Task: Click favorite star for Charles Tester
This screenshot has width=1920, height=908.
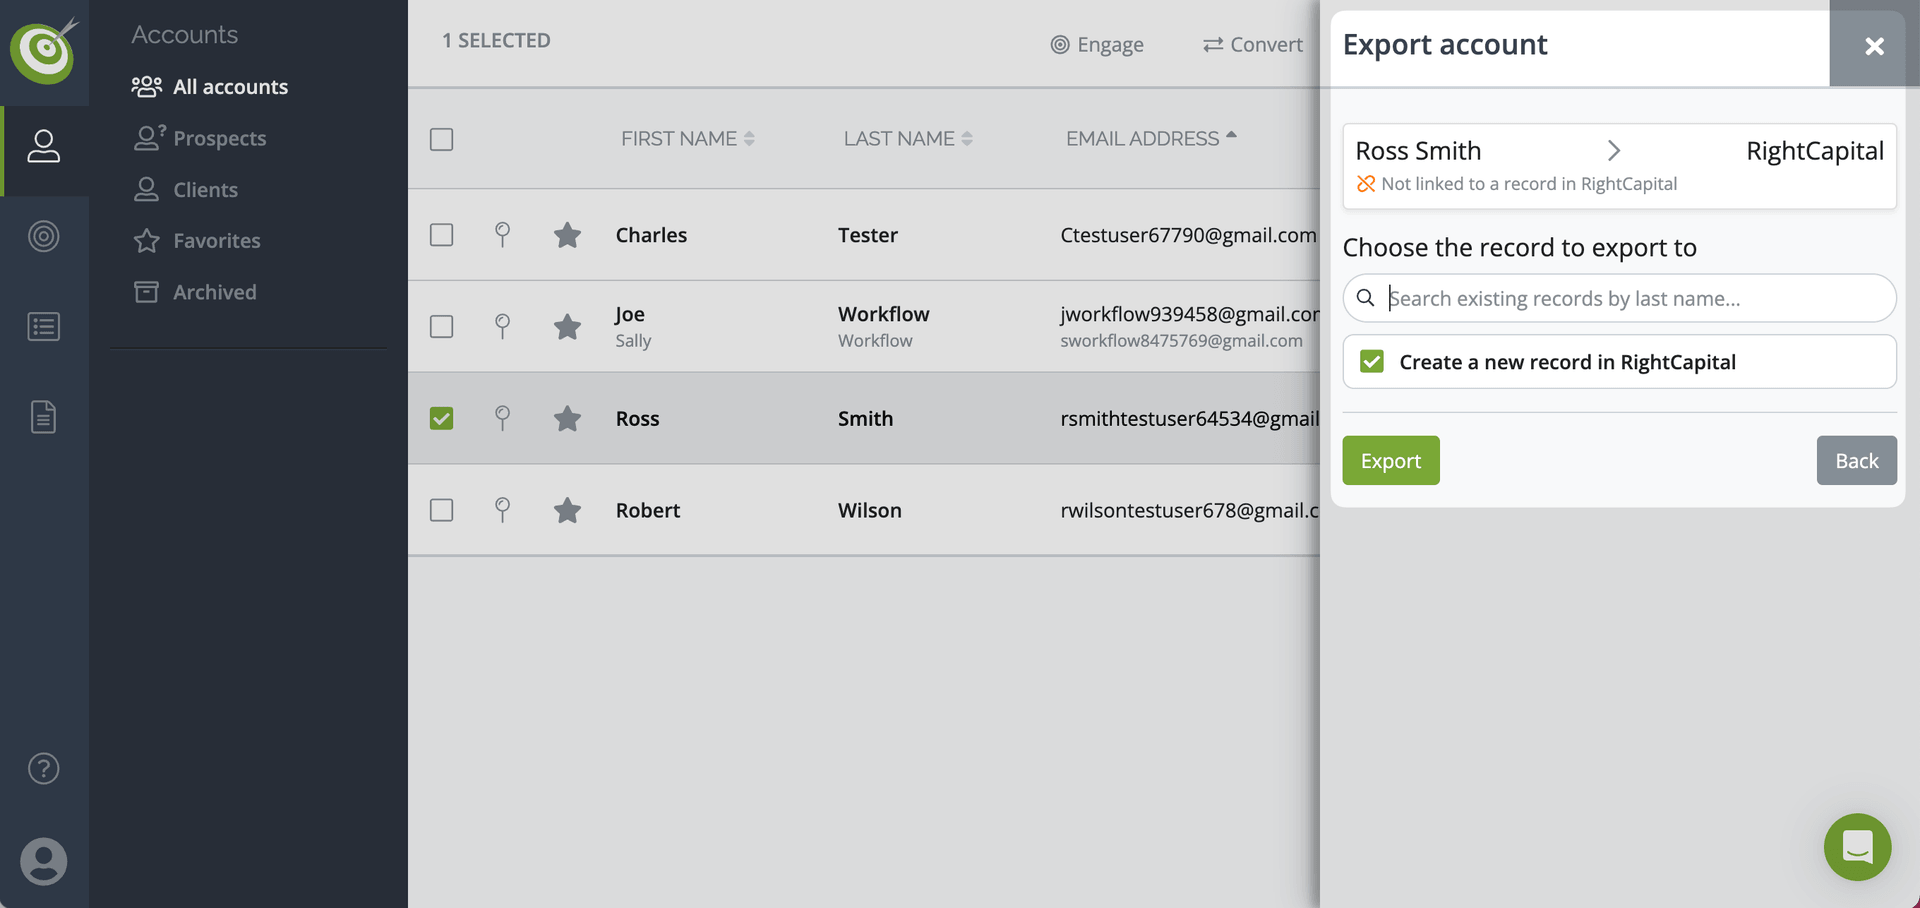Action: point(567,235)
